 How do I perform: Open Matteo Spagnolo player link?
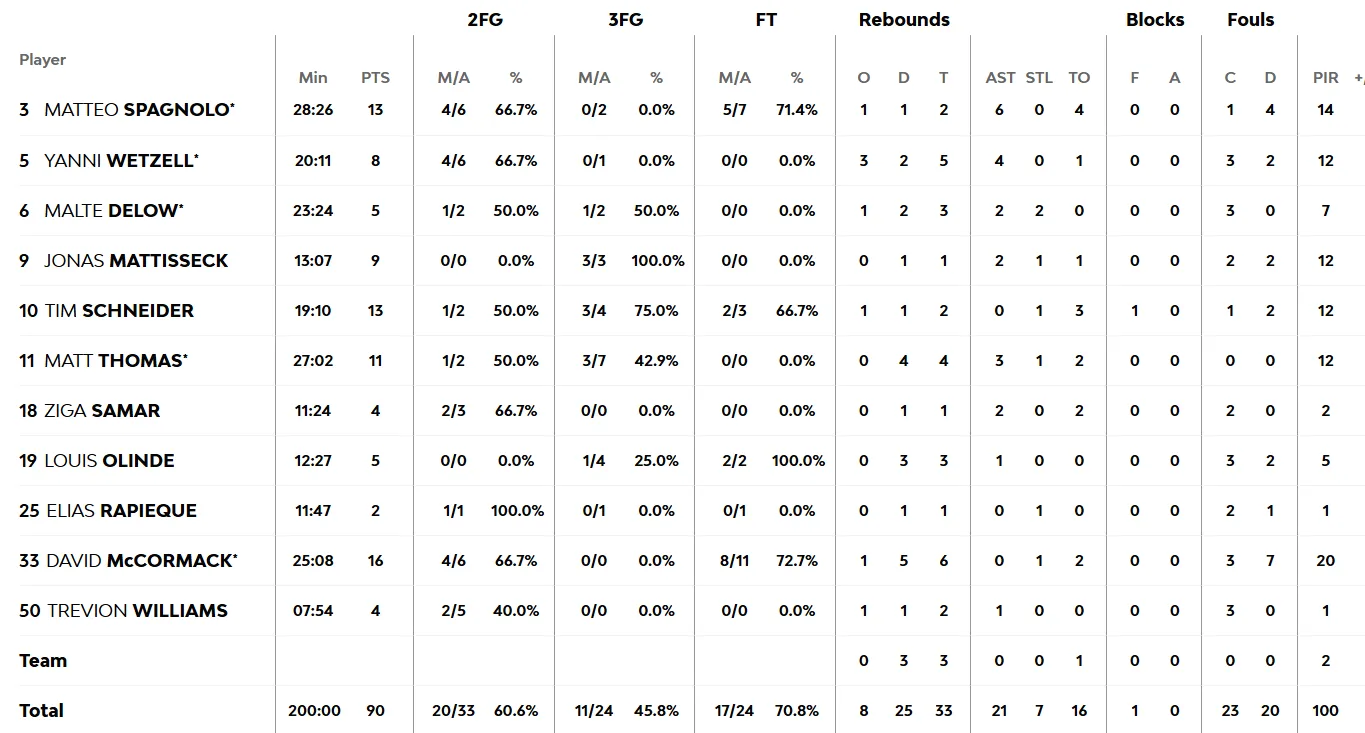pos(137,110)
